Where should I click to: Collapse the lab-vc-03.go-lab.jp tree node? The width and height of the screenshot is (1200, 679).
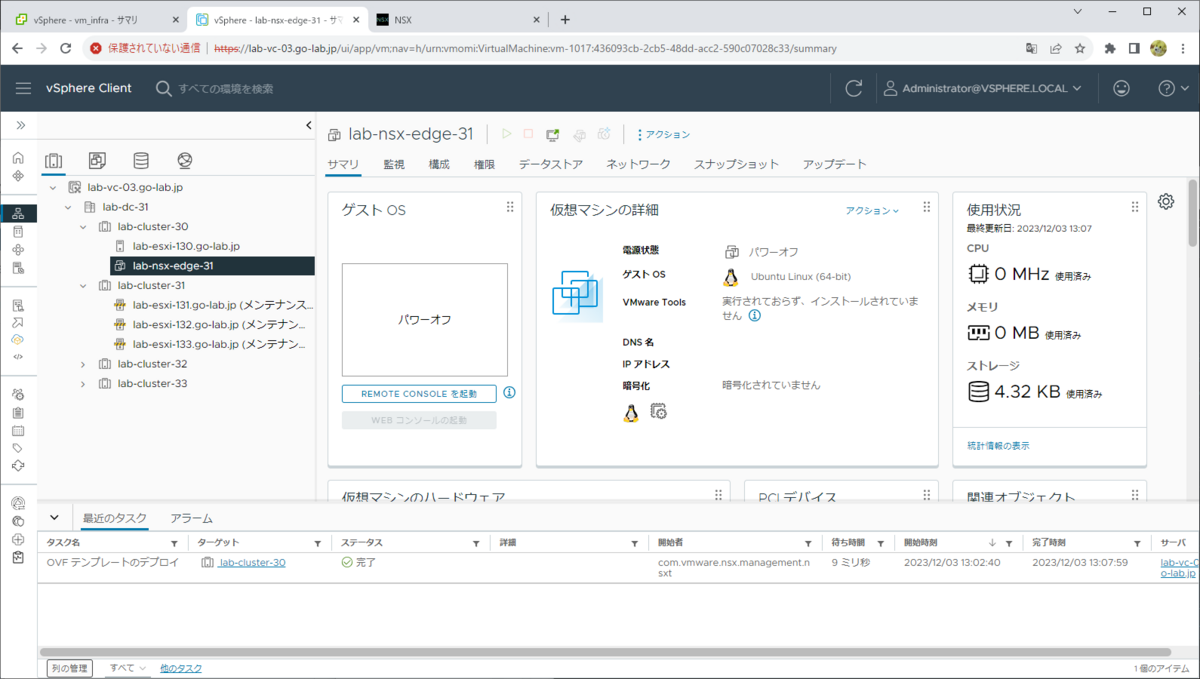(53, 188)
